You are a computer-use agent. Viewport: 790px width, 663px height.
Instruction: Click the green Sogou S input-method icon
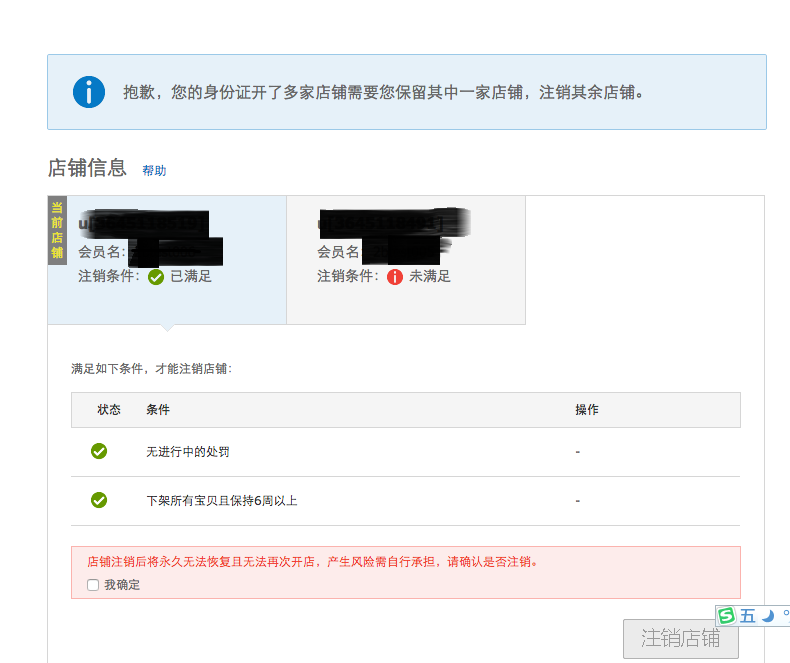click(x=727, y=615)
